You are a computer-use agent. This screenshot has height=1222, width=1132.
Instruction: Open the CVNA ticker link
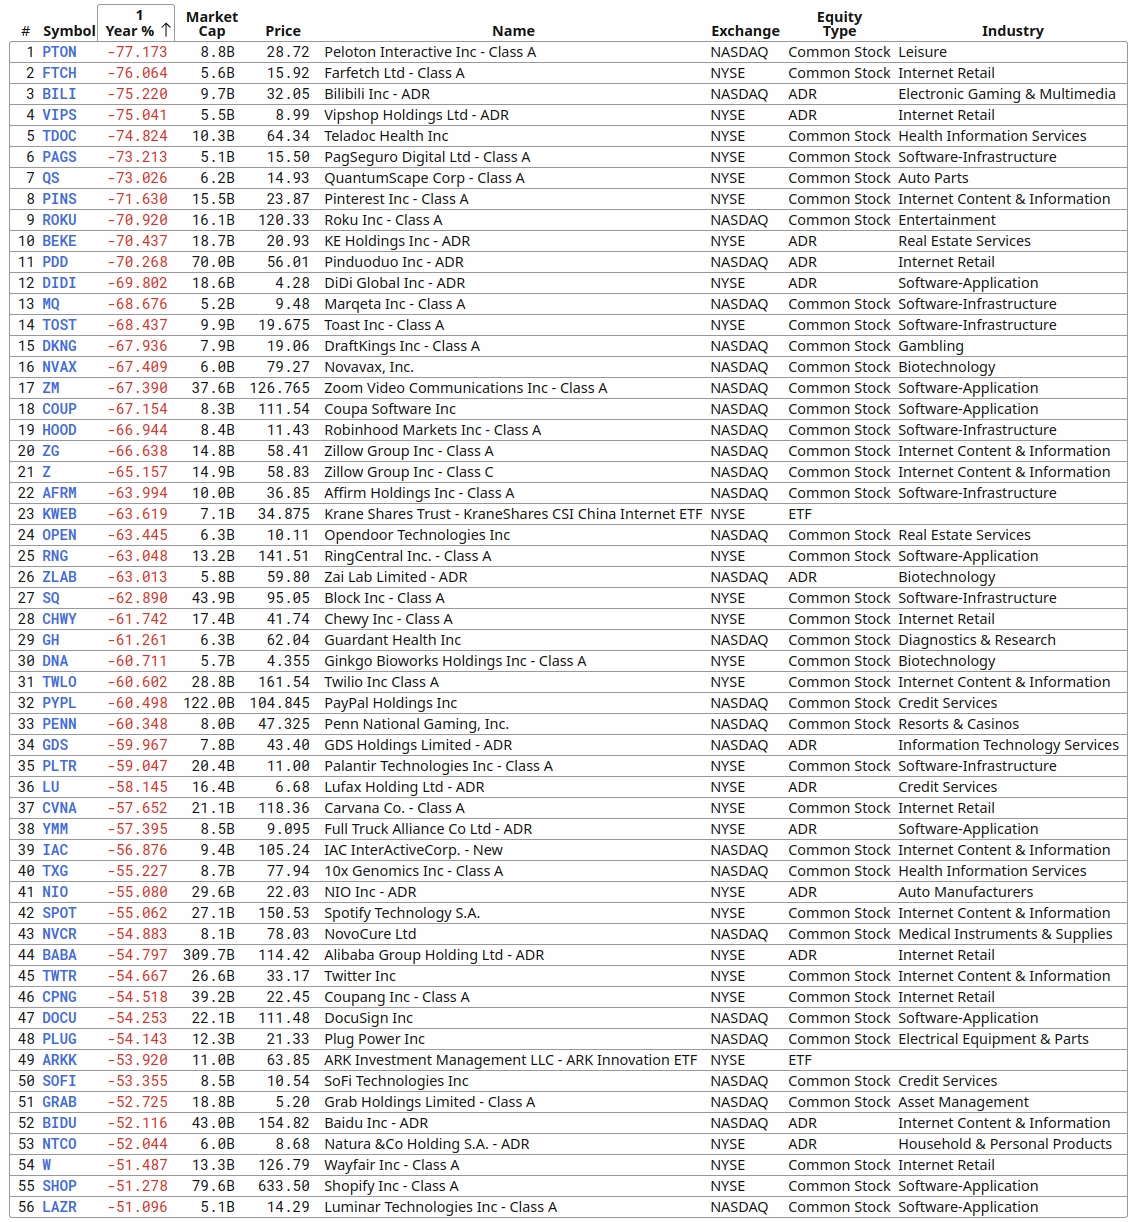(x=59, y=808)
